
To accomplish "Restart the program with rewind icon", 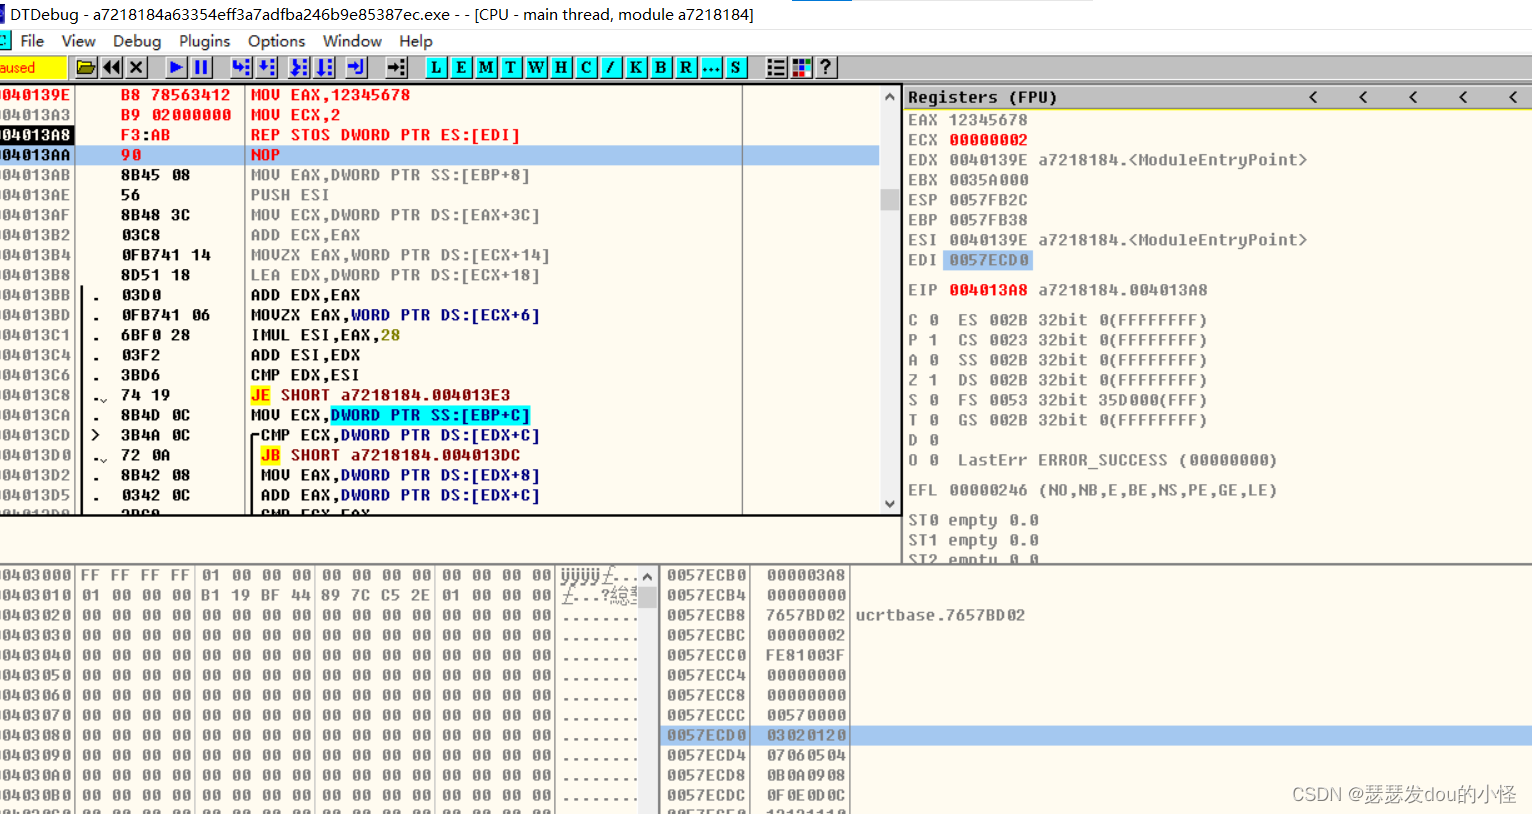I will (x=112, y=68).
